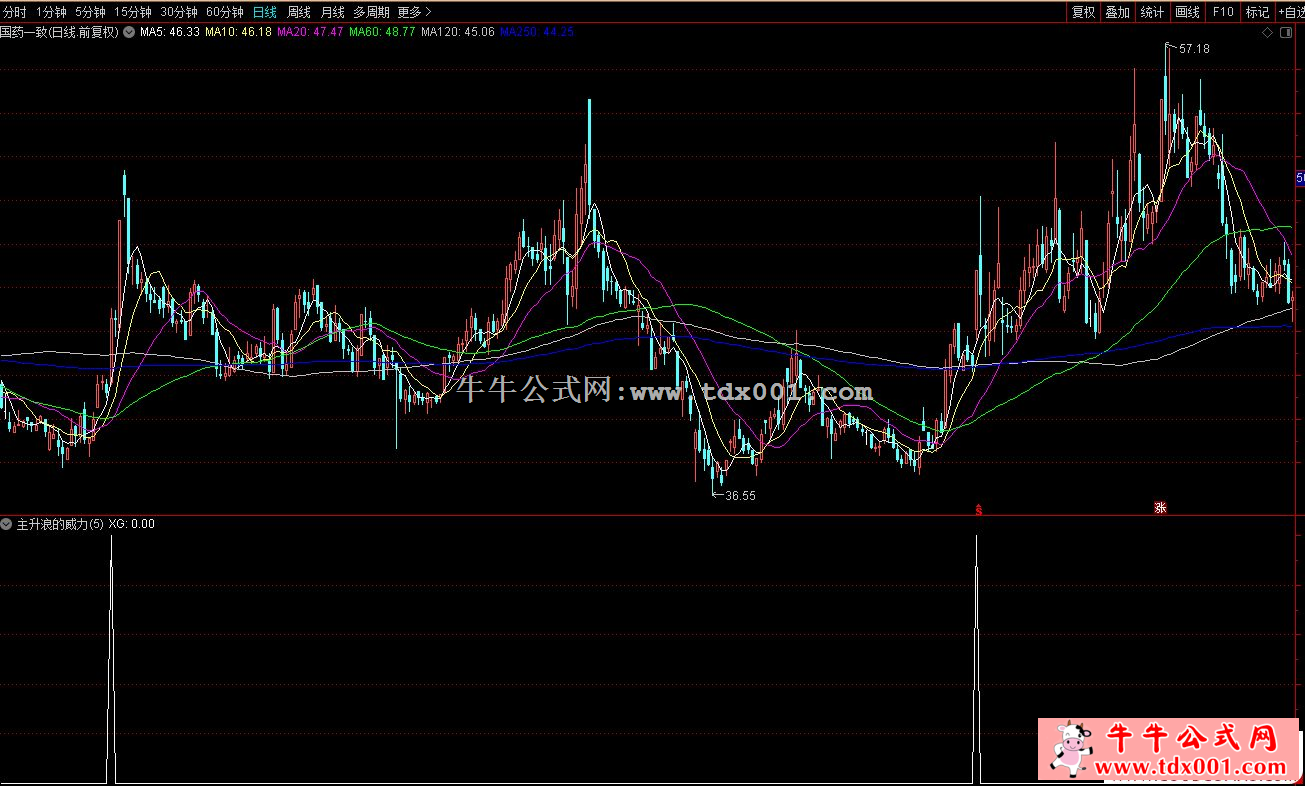
Task: Switch to the 周线 weekly chart tab
Action: 299,12
